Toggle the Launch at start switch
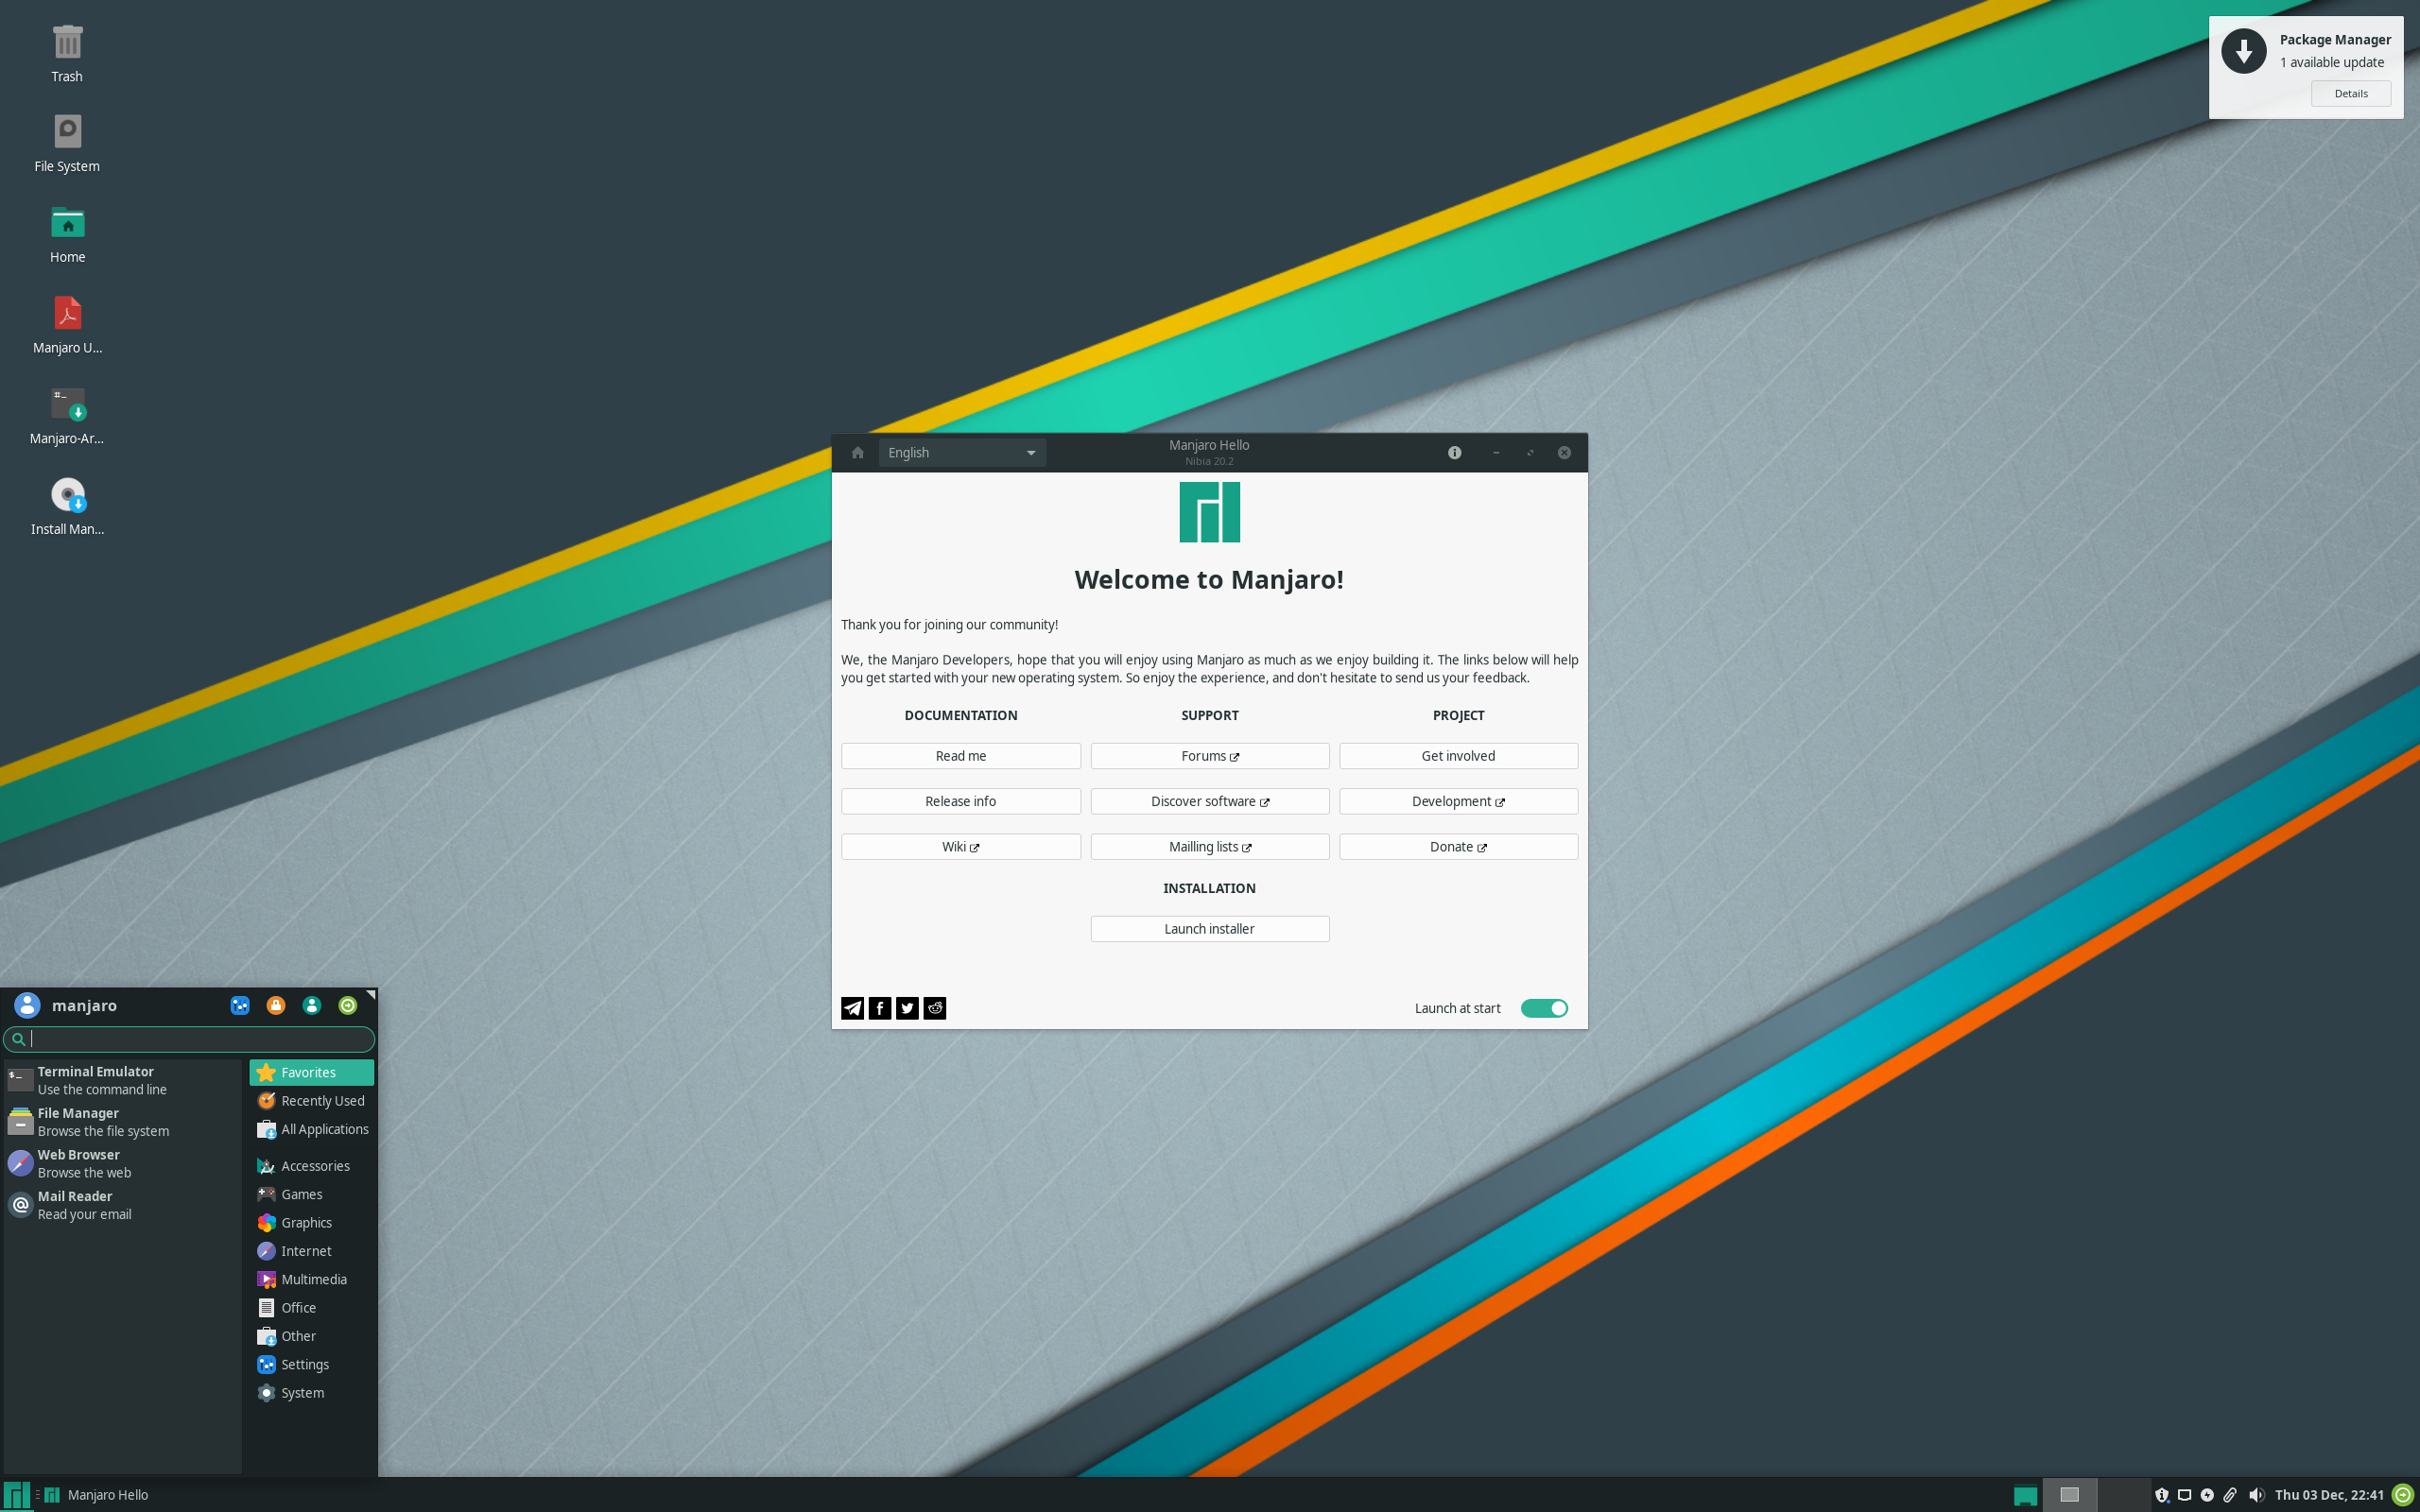Viewport: 2420px width, 1512px height. [x=1542, y=1006]
